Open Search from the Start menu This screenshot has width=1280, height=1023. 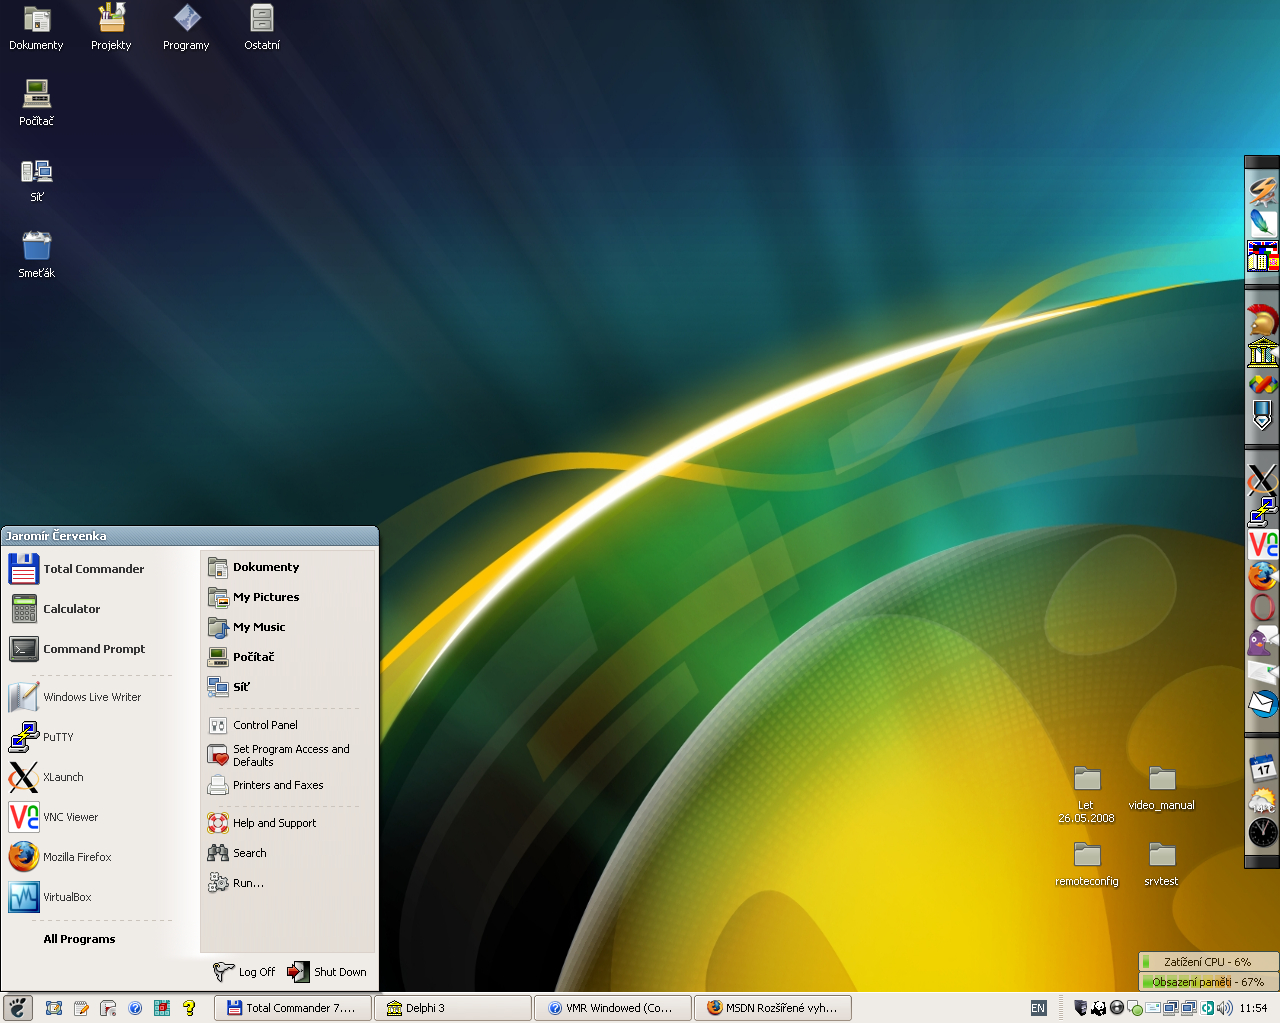pyautogui.click(x=287, y=853)
